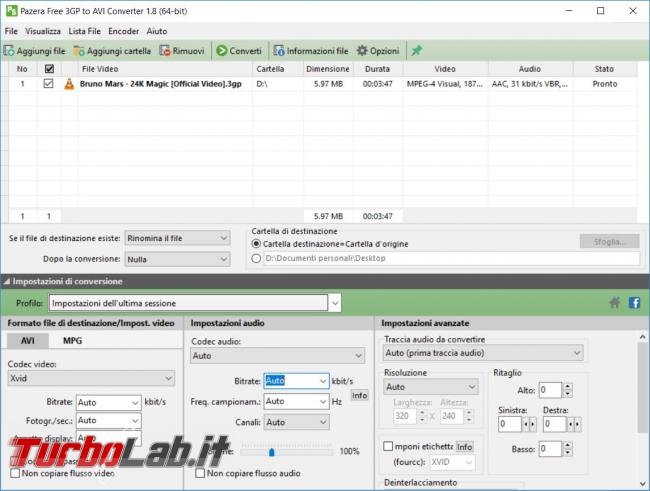Screen dimensions: 650x491
Task: Open the Codec audio dropdown
Action: (x=277, y=356)
